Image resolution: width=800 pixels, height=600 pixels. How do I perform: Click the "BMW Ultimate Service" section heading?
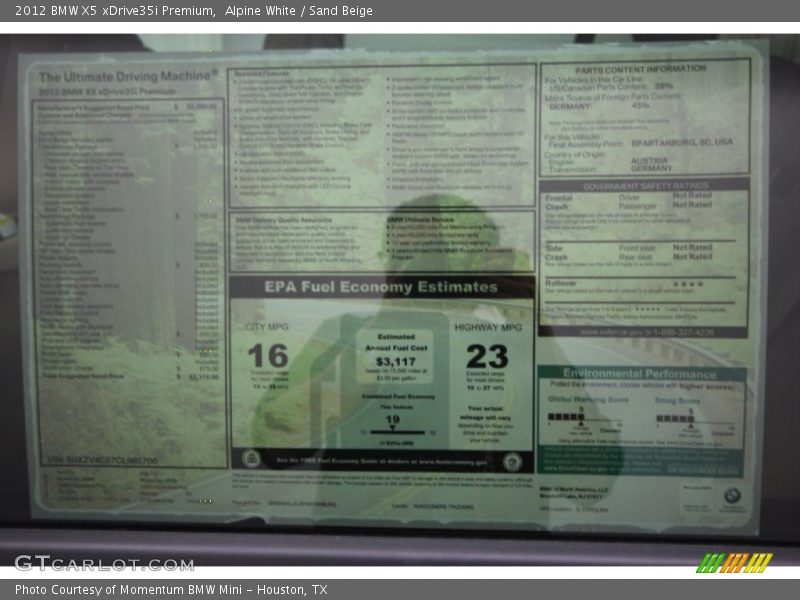[x=420, y=219]
